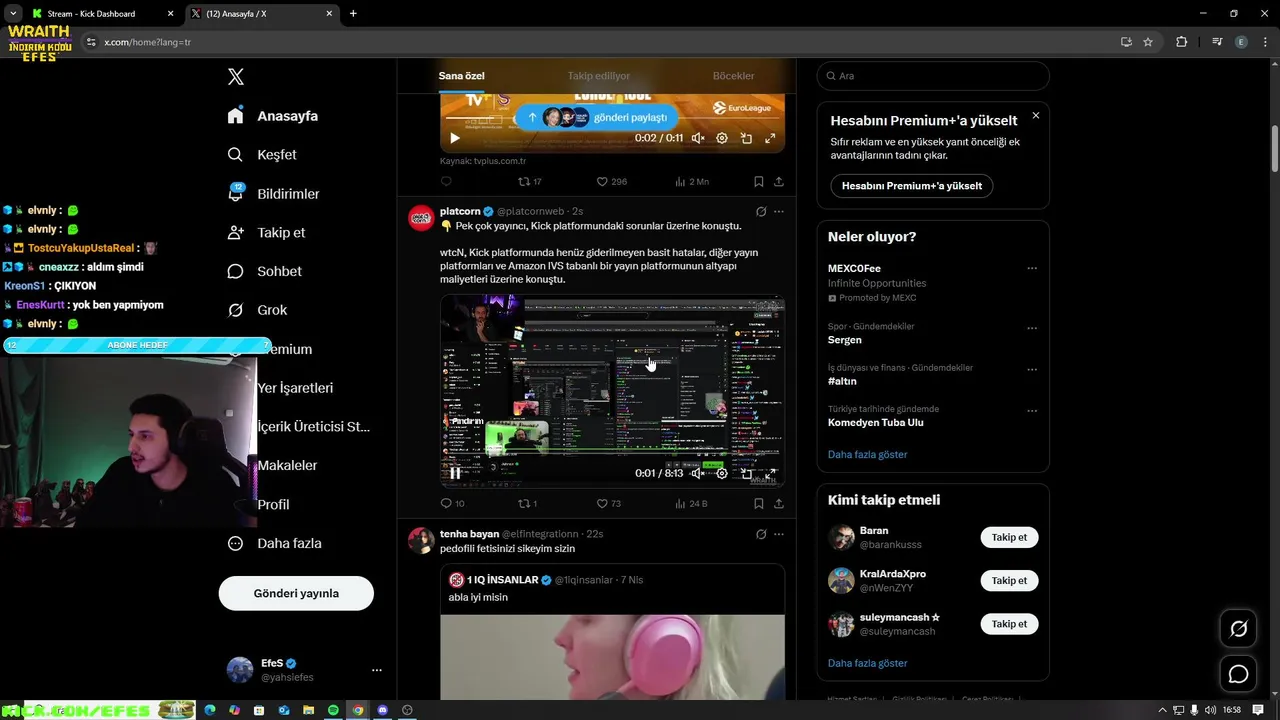Open Komedyen Tuba Ulu trend options

(1032, 411)
